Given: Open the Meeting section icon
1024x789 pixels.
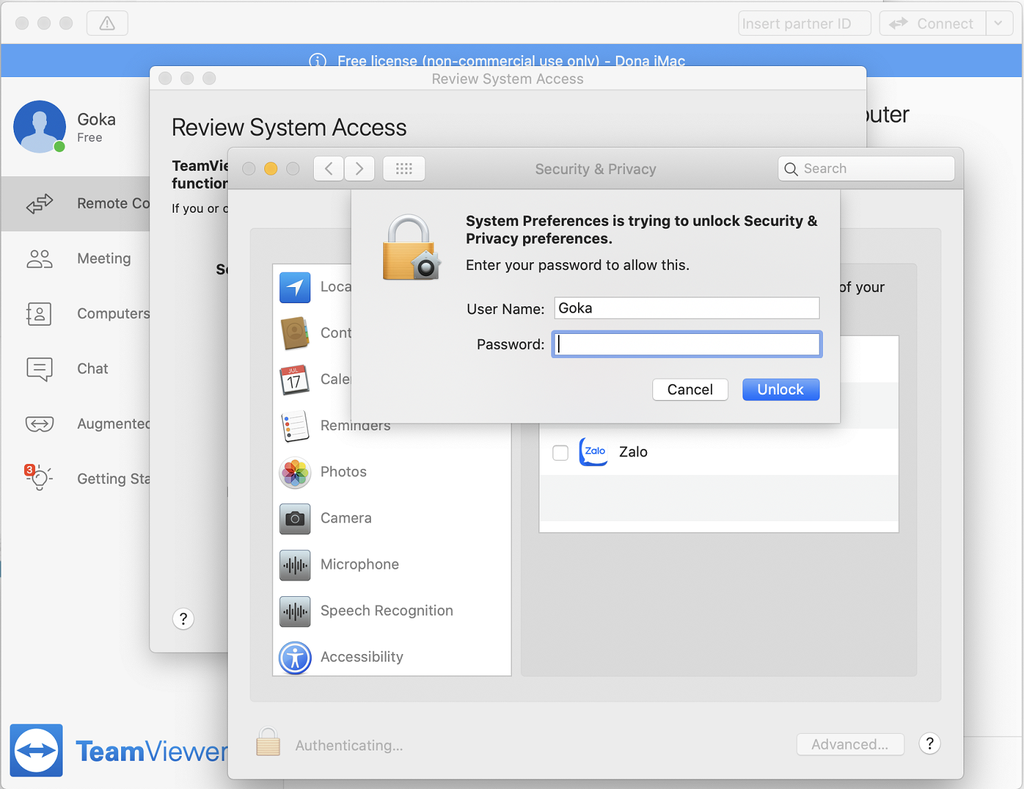Looking at the screenshot, I should (x=40, y=259).
